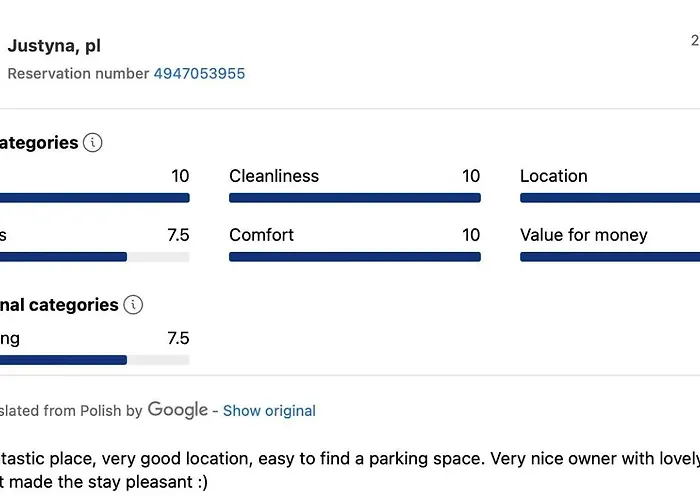The width and height of the screenshot is (700, 500).
Task: Open reservation number 4947053955
Action: pyautogui.click(x=199, y=73)
